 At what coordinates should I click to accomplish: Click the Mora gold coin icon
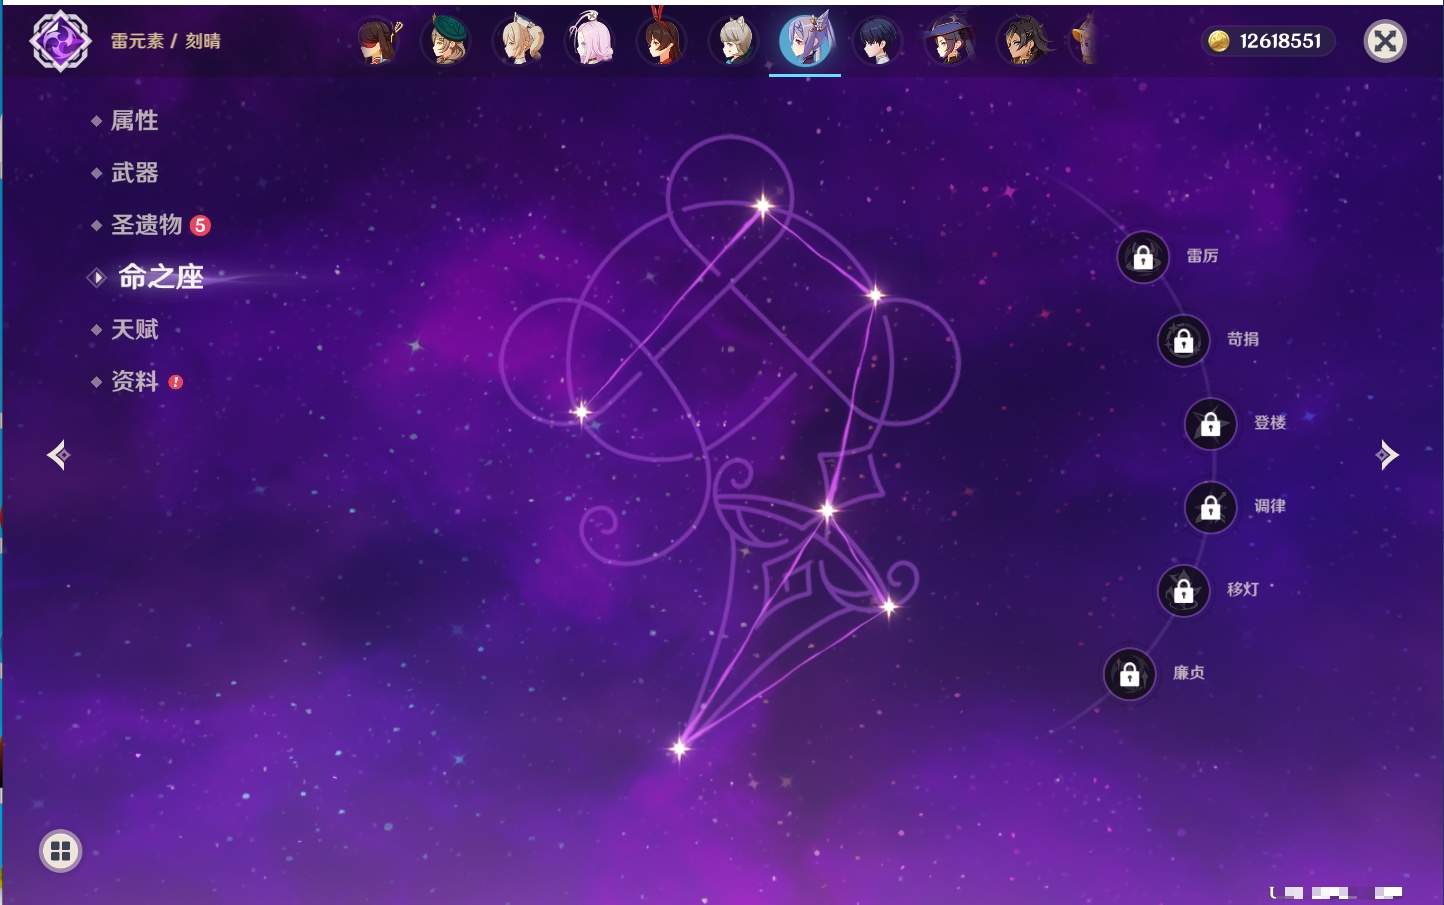click(x=1219, y=41)
